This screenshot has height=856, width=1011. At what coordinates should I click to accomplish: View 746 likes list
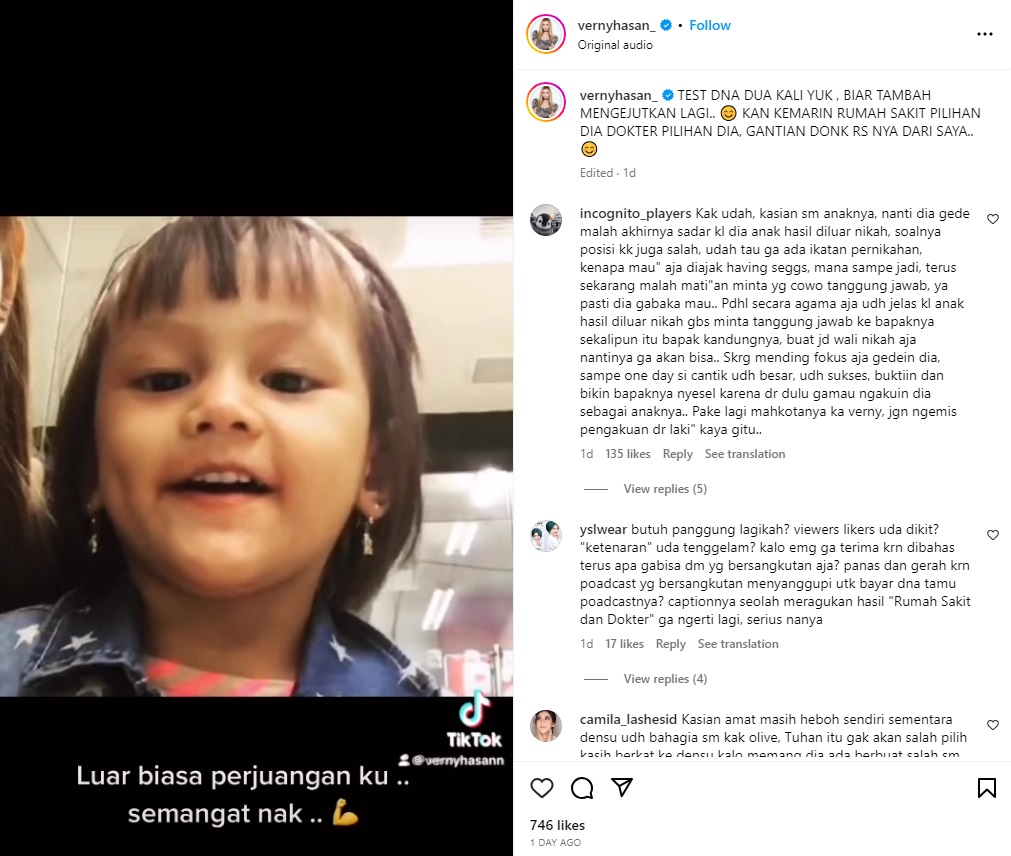click(x=557, y=825)
